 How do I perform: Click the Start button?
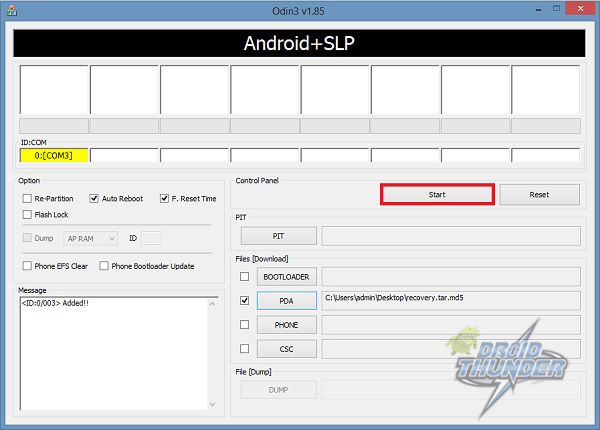point(437,195)
